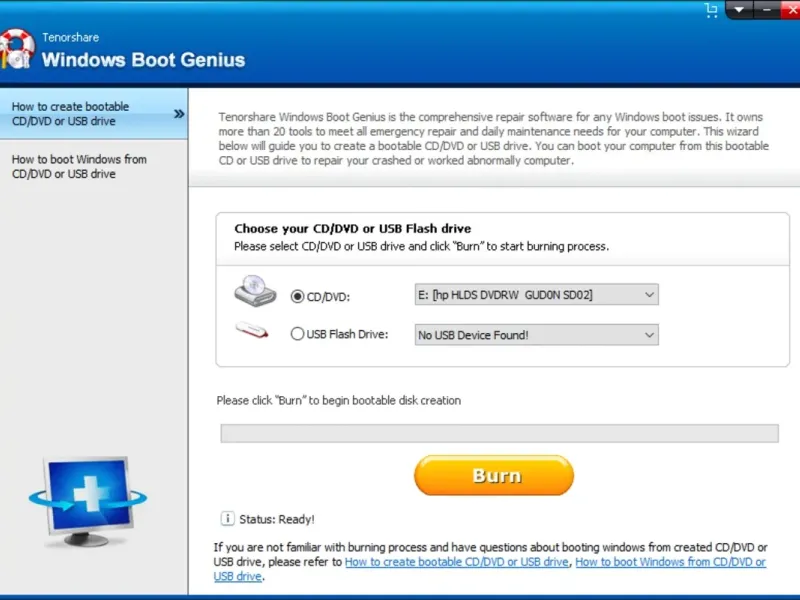Image resolution: width=800 pixels, height=600 pixels.
Task: Click the 'Tenorshare' brand text
Action: click(x=70, y=37)
